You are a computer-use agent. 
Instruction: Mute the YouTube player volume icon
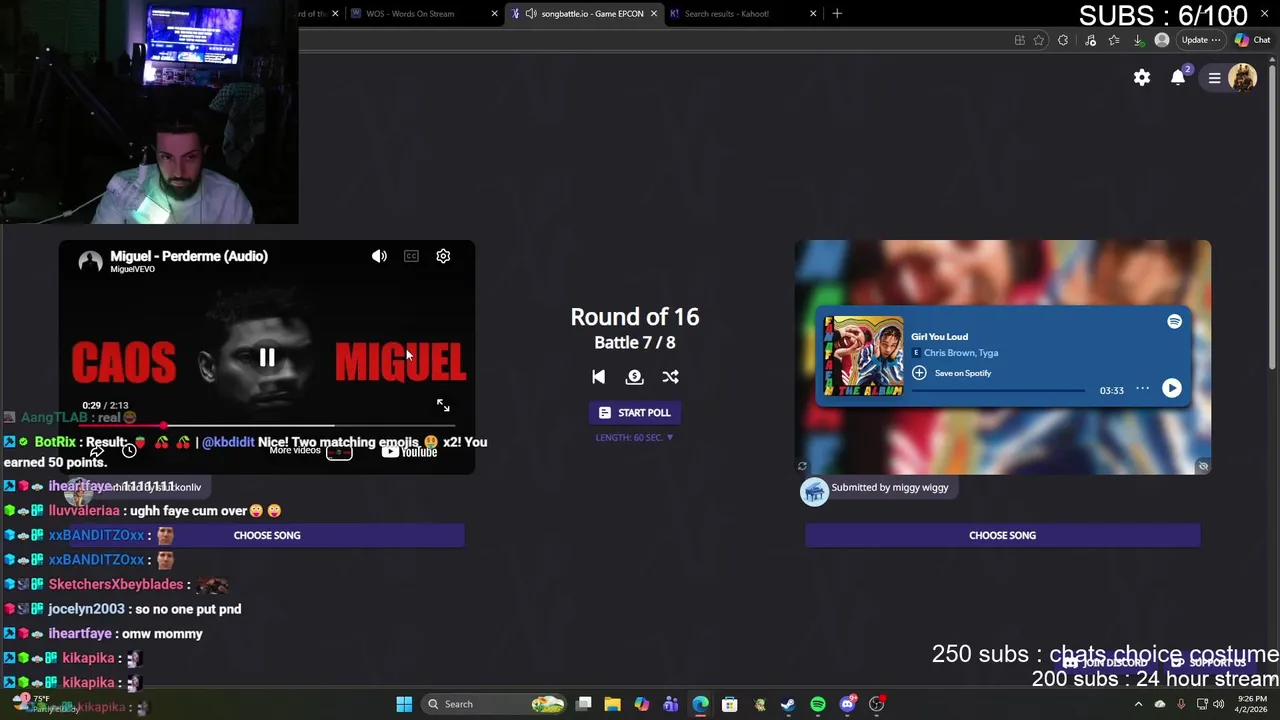[x=379, y=256]
